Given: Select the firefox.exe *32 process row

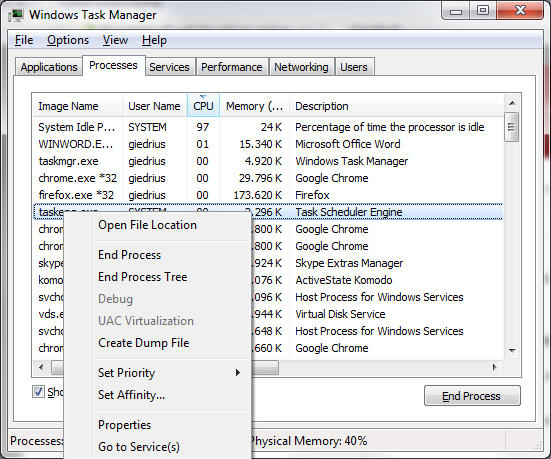Looking at the screenshot, I should click(x=268, y=195).
